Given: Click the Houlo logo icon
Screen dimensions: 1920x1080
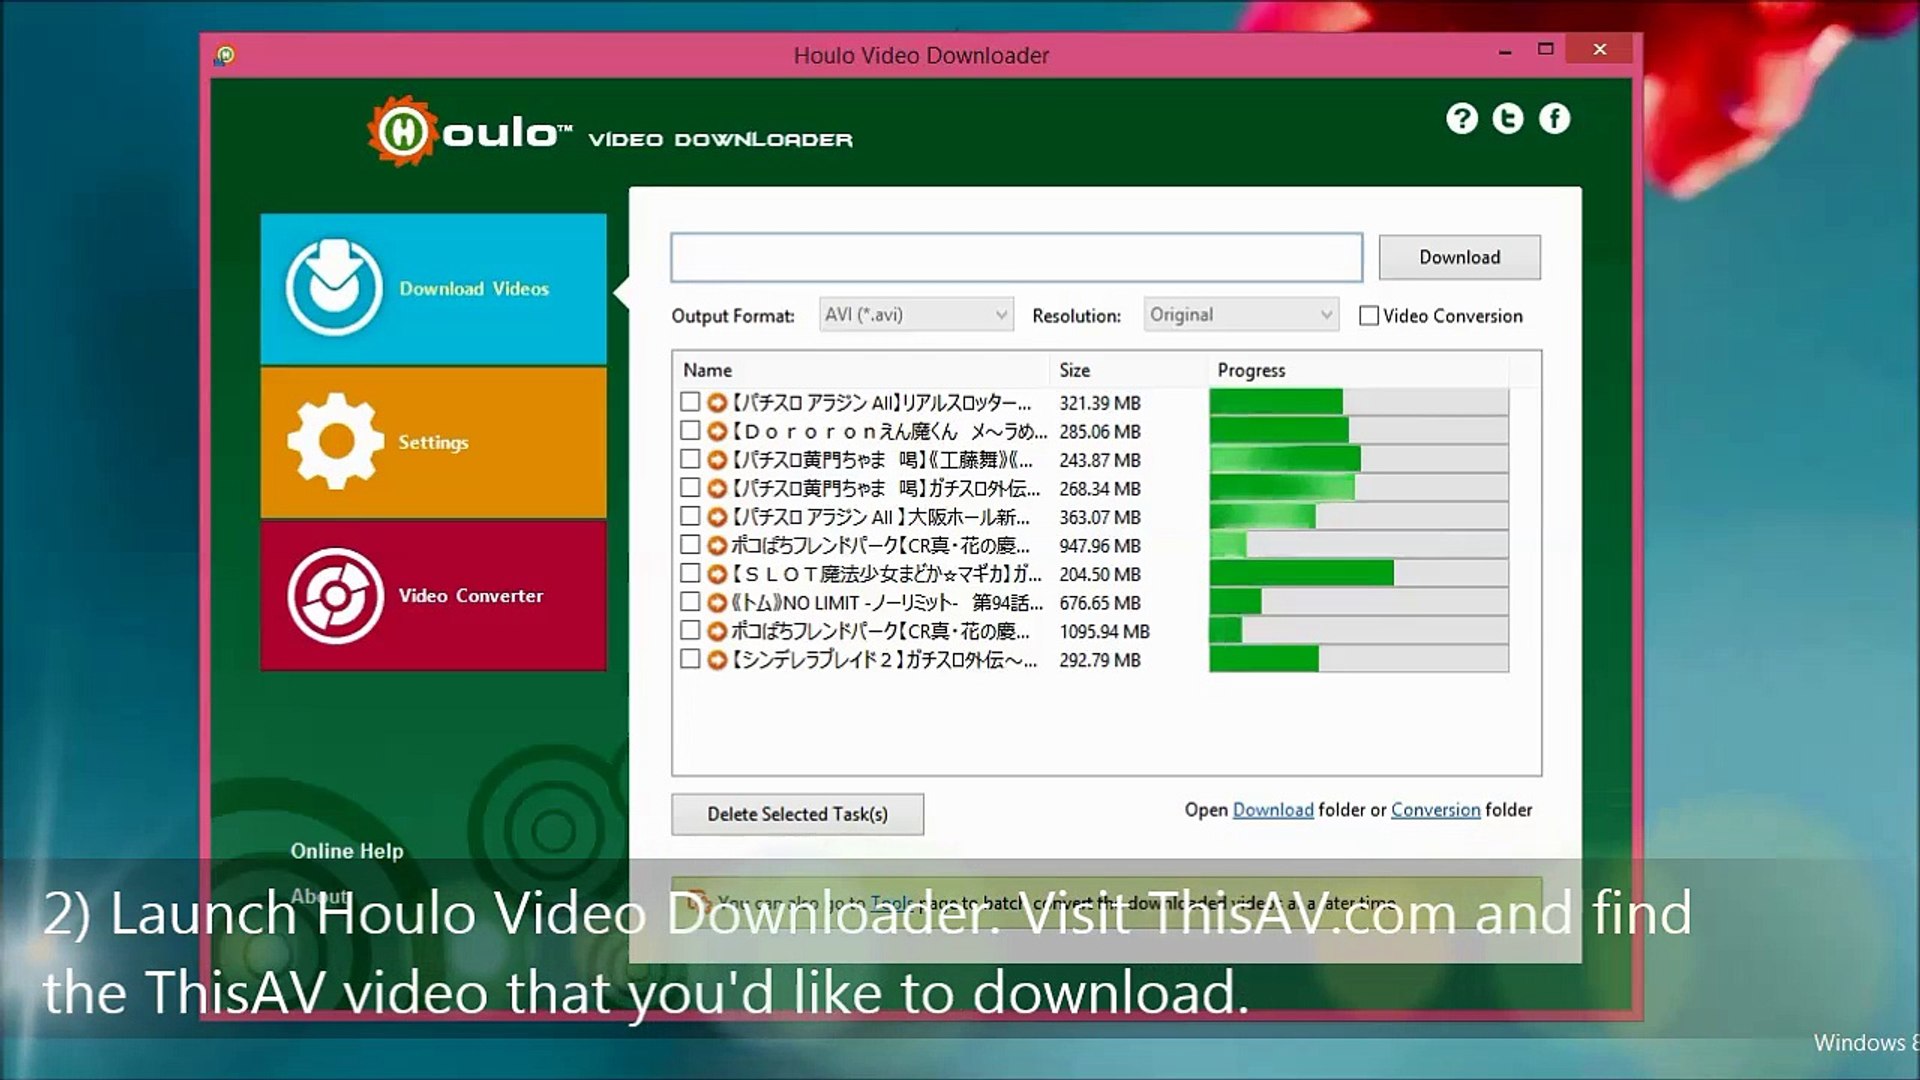Looking at the screenshot, I should (403, 131).
